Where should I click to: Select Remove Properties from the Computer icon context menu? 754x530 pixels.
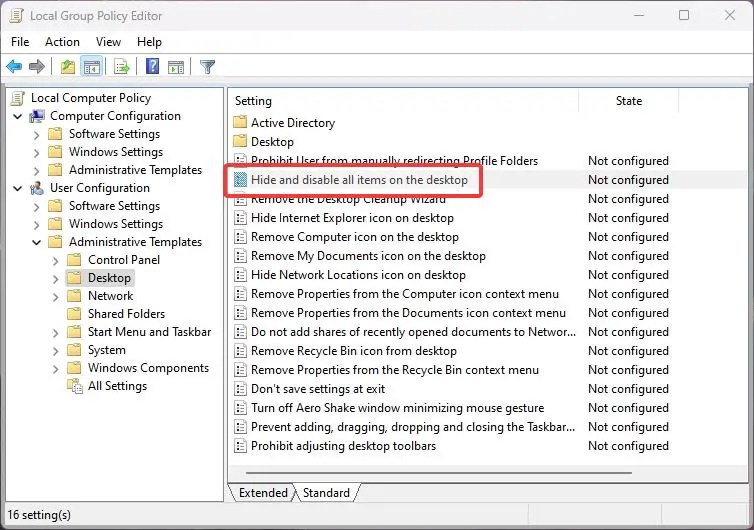pyautogui.click(x=405, y=294)
